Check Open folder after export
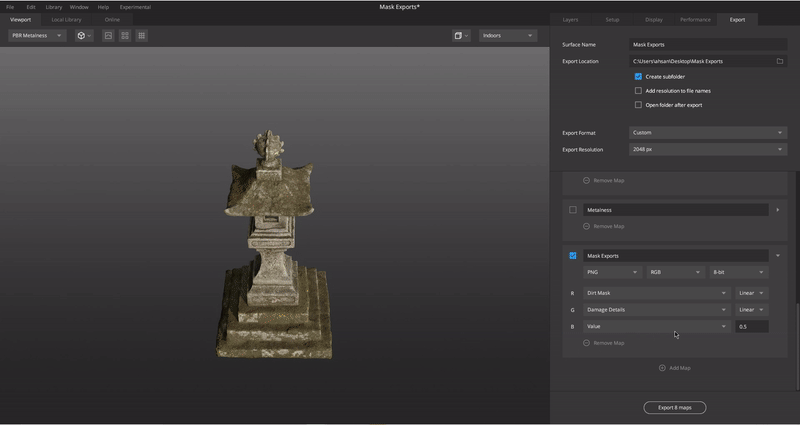800x425 pixels. pos(638,105)
